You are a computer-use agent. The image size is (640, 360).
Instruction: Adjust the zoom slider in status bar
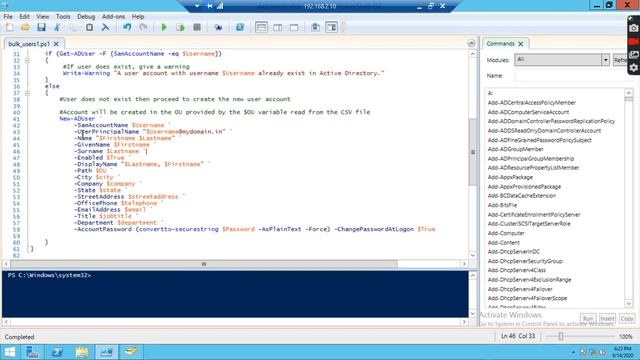coord(561,336)
